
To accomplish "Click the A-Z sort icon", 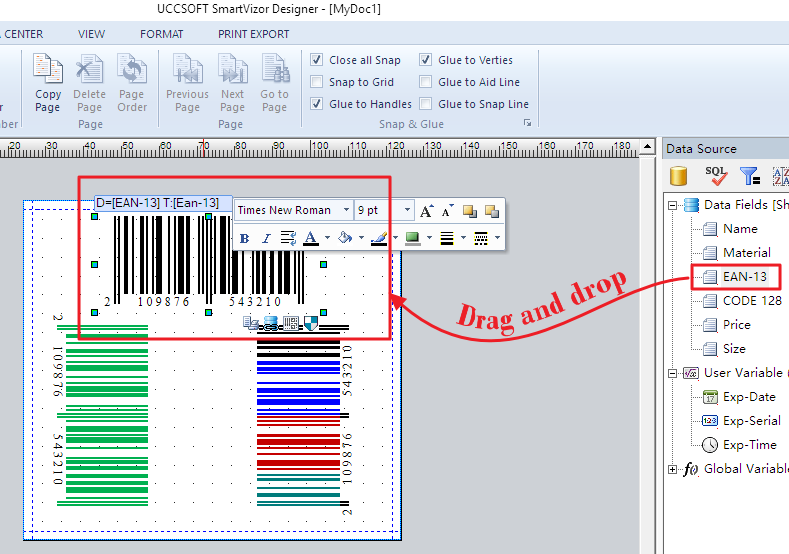I will [x=781, y=176].
